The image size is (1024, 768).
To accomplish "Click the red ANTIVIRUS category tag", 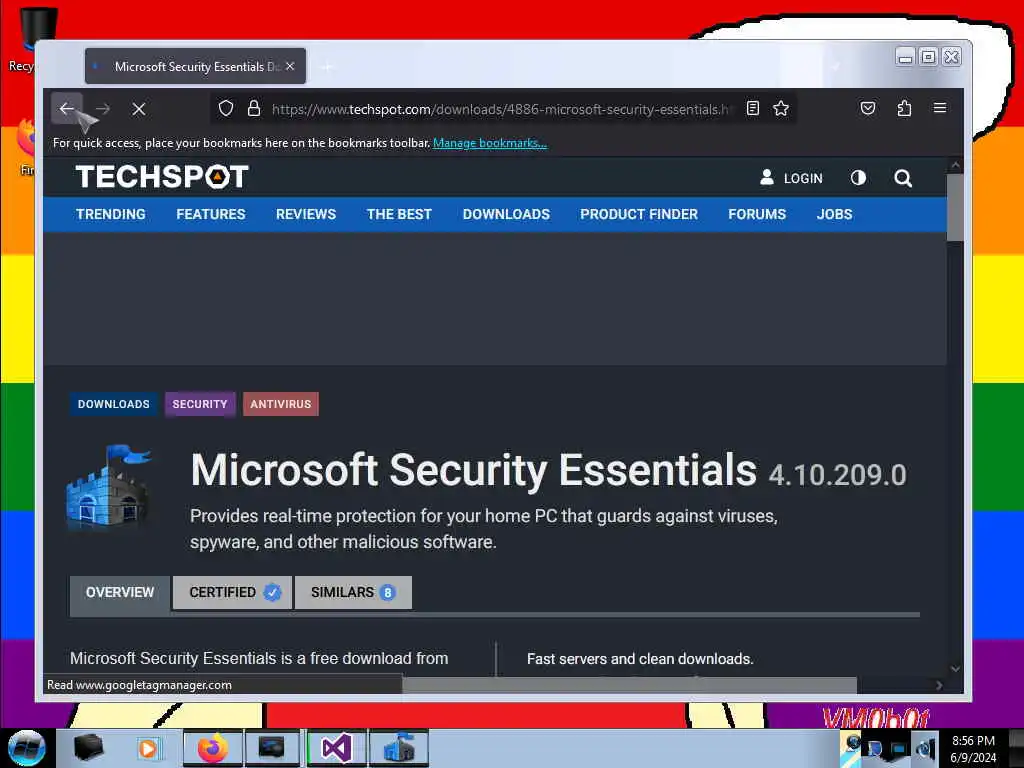I will point(281,404).
